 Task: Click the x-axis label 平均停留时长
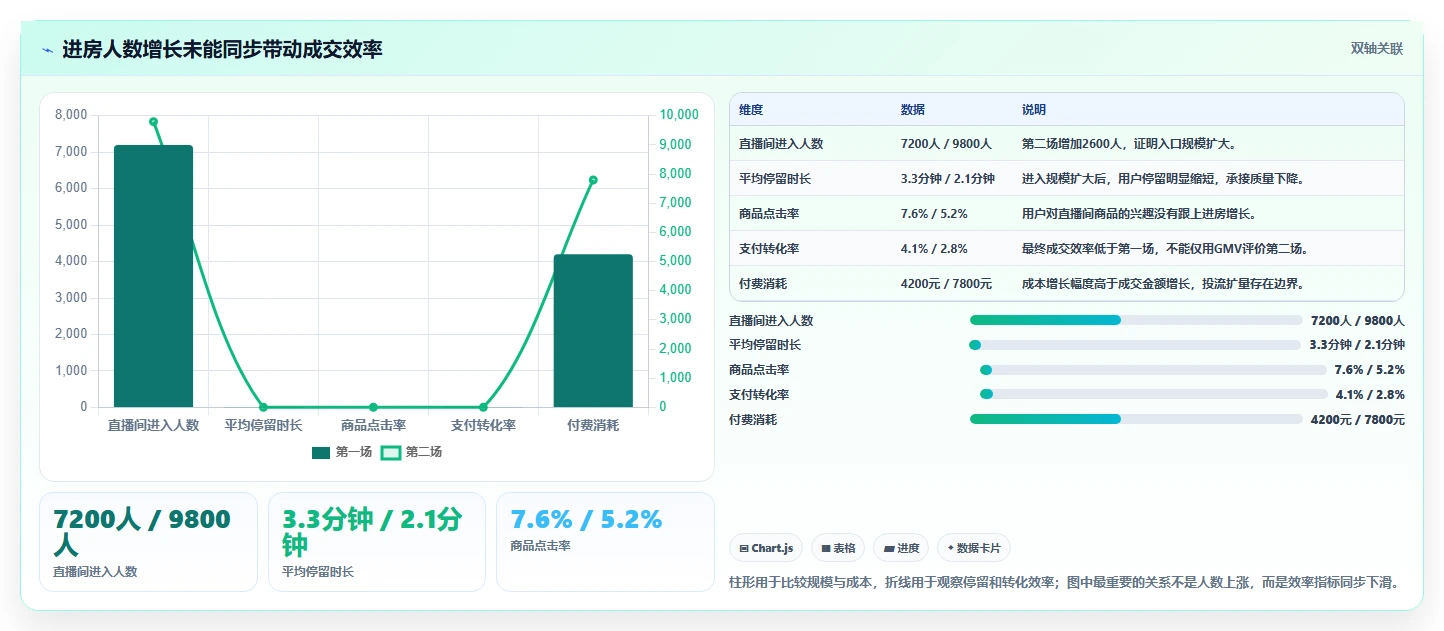tap(263, 425)
